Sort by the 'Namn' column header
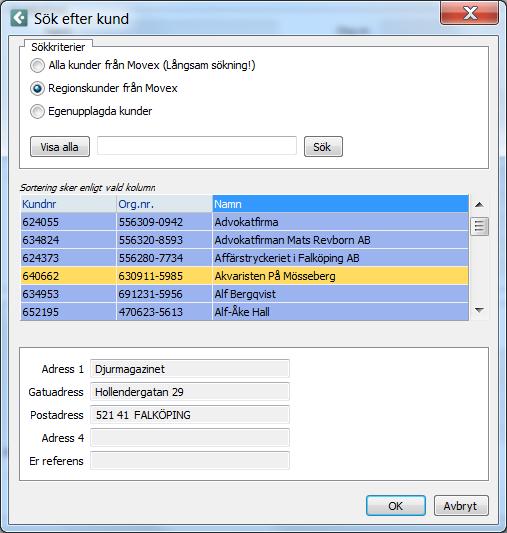The width and height of the screenshot is (507, 533). click(340, 204)
